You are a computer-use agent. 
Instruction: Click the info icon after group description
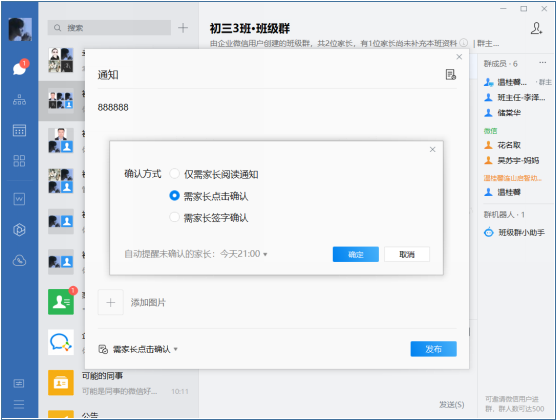click(463, 43)
